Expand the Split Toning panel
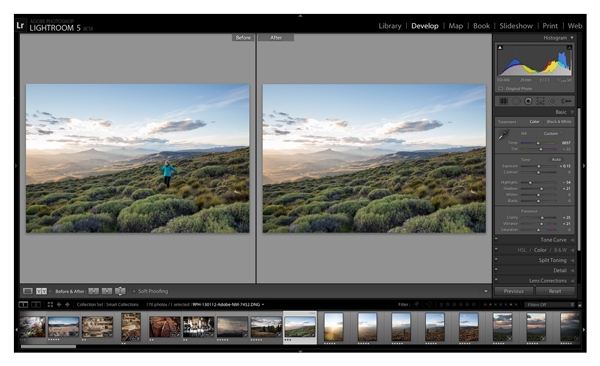This screenshot has height=366, width=600. pos(572,260)
